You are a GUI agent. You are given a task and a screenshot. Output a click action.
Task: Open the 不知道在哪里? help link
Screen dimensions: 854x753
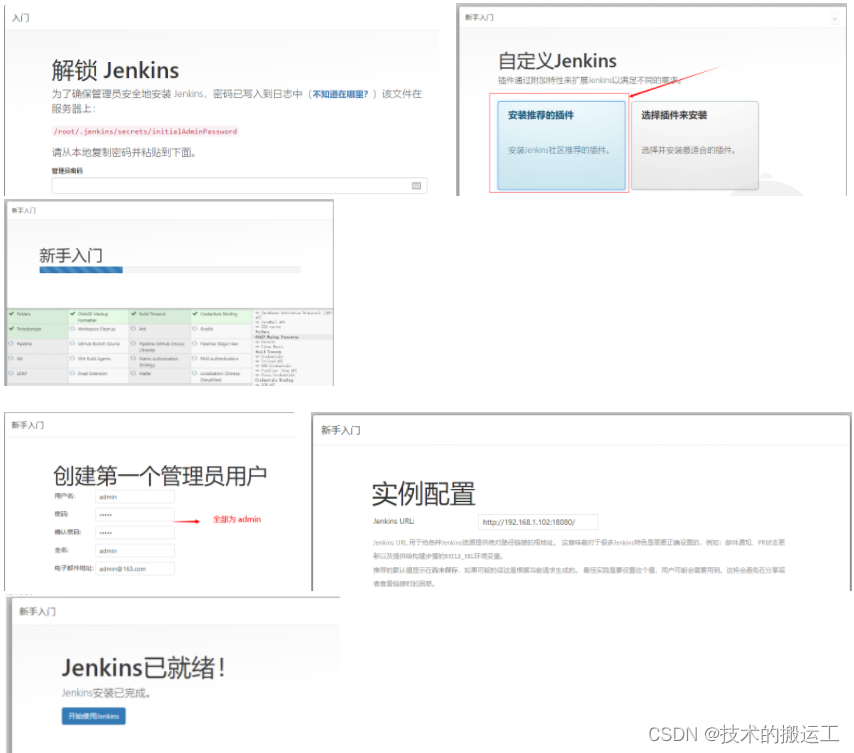[340, 94]
